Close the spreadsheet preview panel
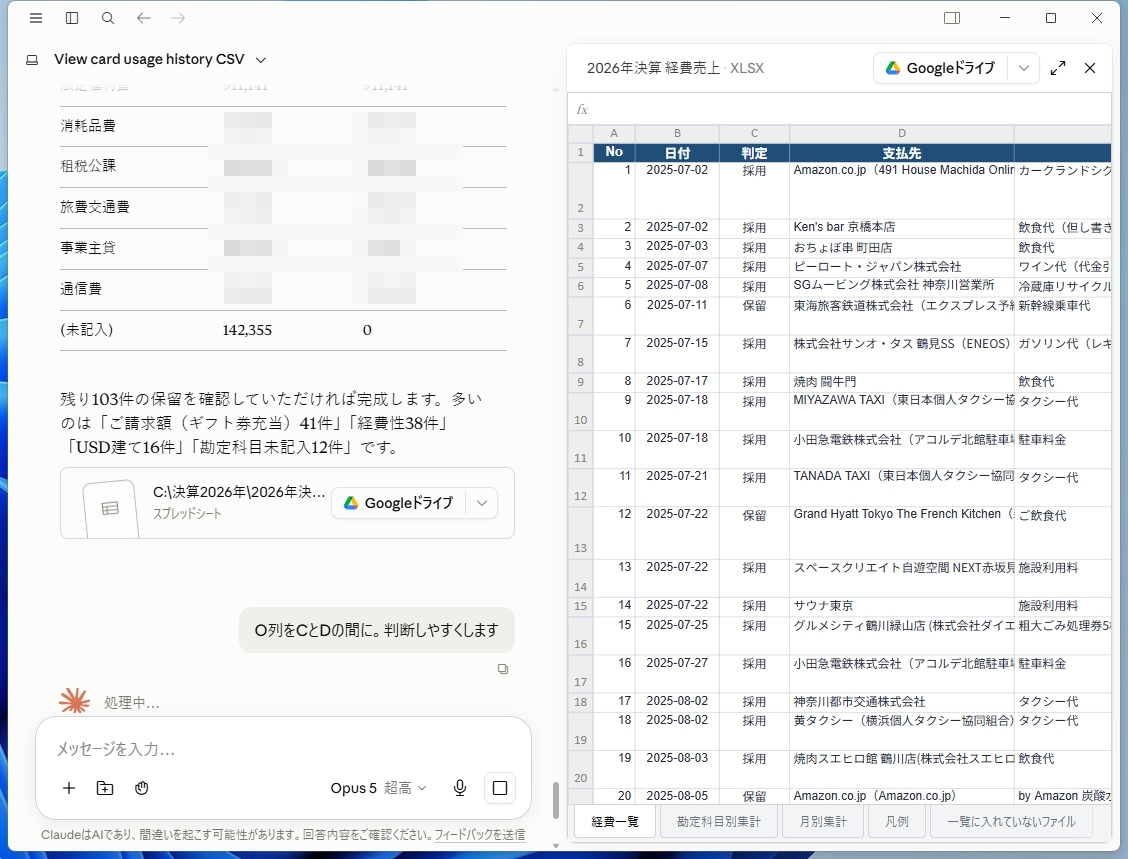This screenshot has width=1128, height=859. click(1090, 68)
